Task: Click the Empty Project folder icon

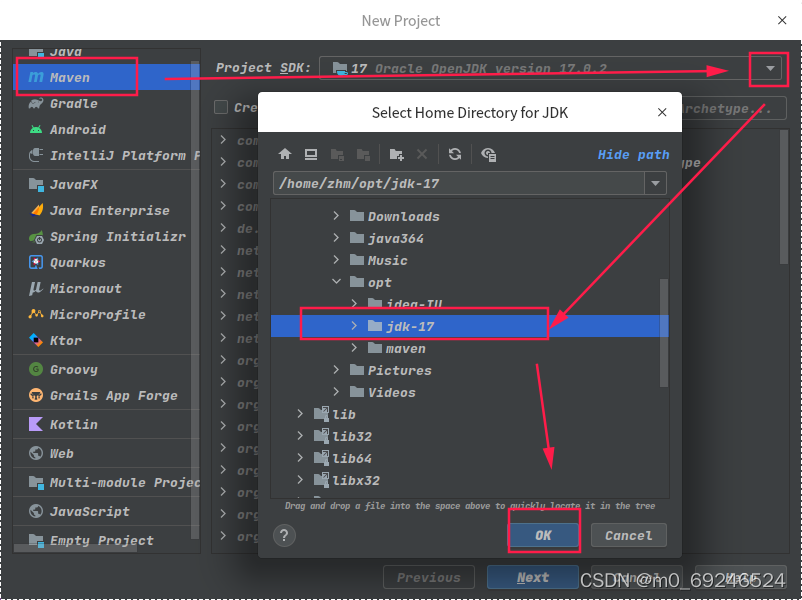Action: coord(36,540)
